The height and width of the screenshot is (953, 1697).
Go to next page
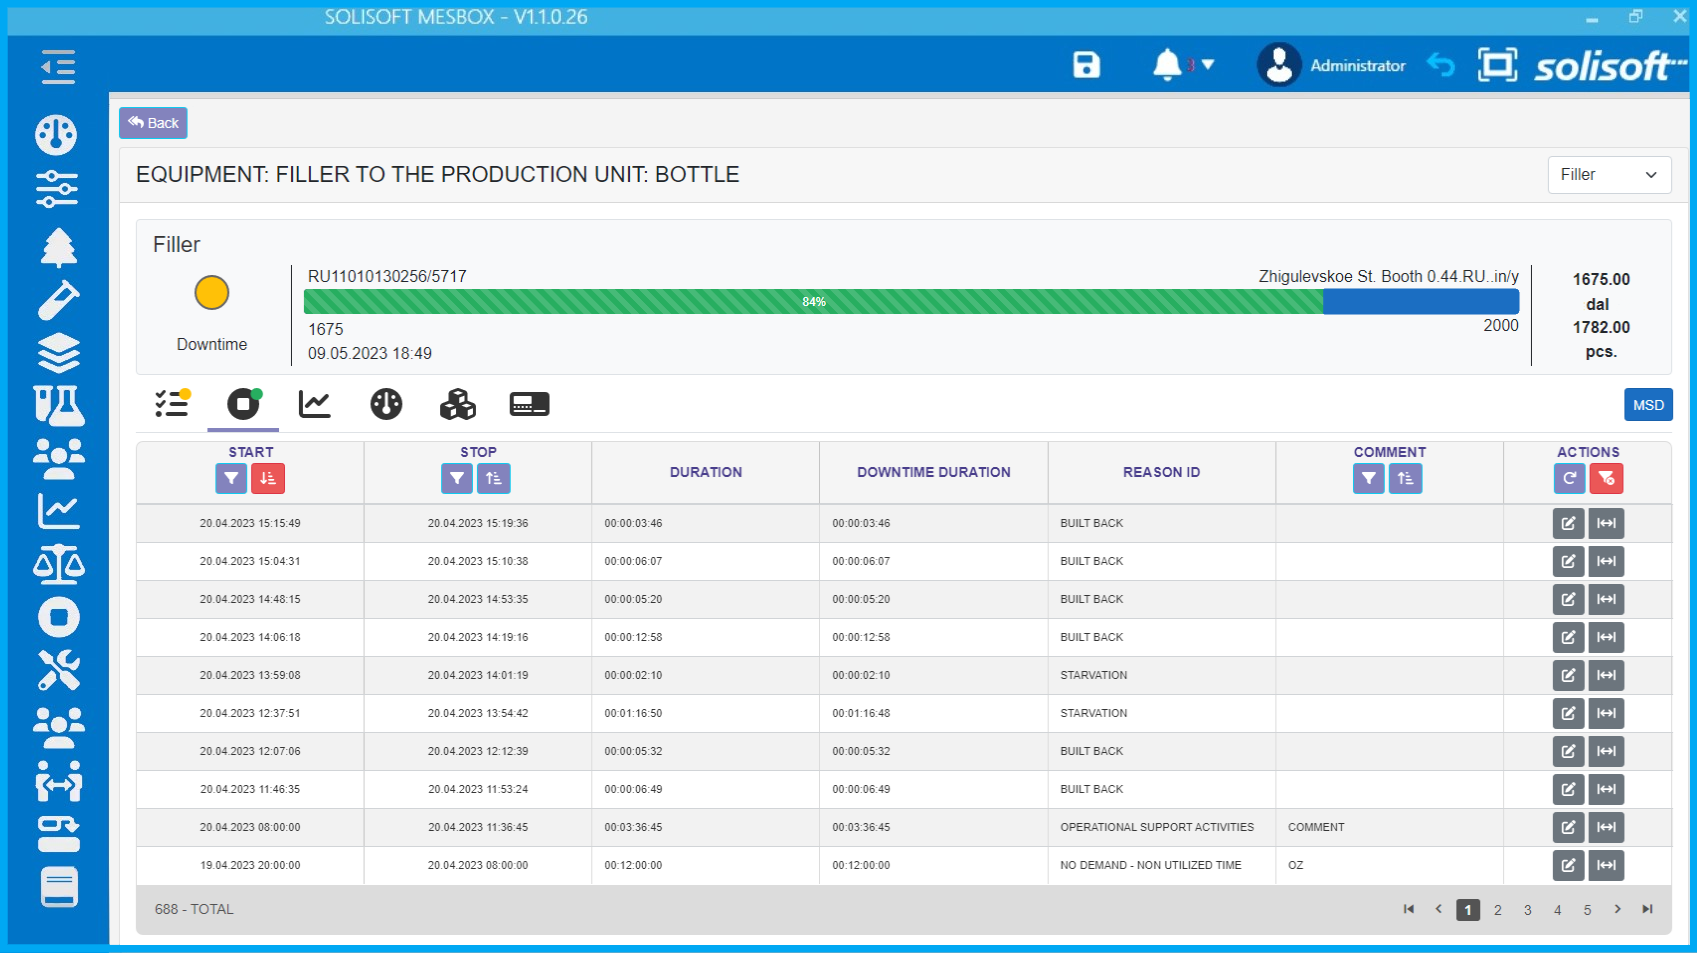tap(1617, 909)
